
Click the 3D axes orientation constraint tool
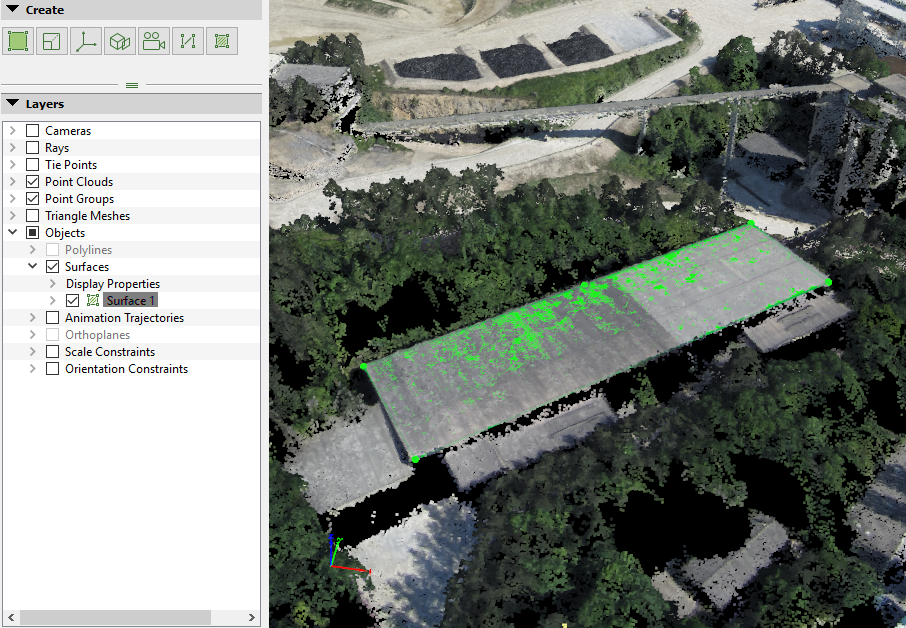coord(86,41)
